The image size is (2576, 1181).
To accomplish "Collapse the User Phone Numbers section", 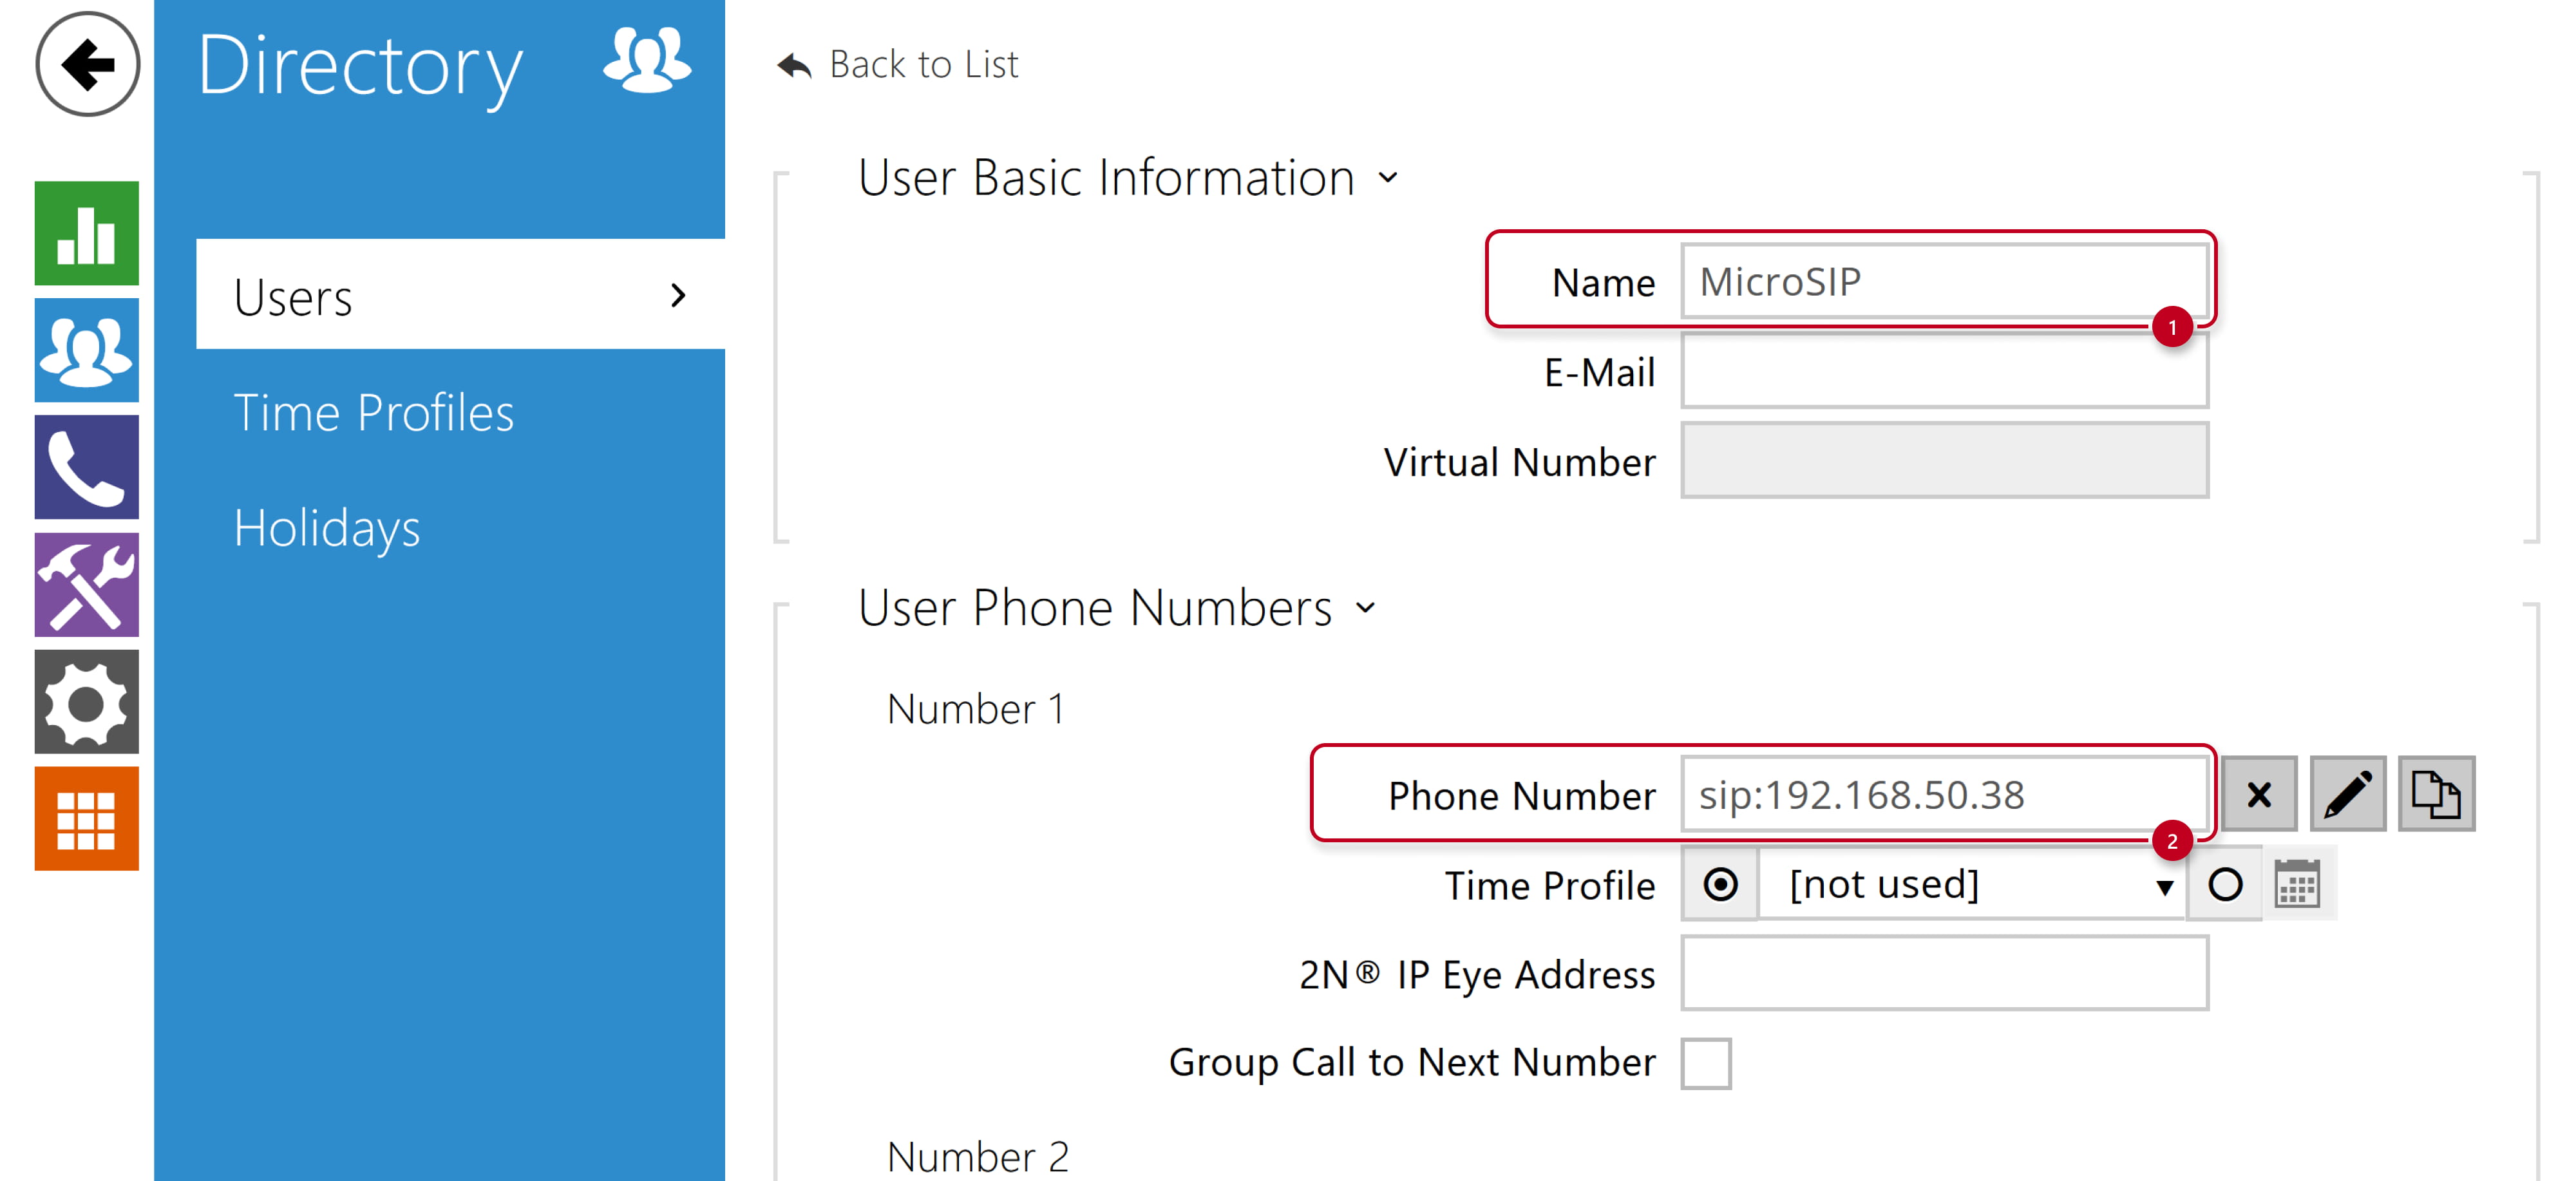I will tap(1366, 608).
